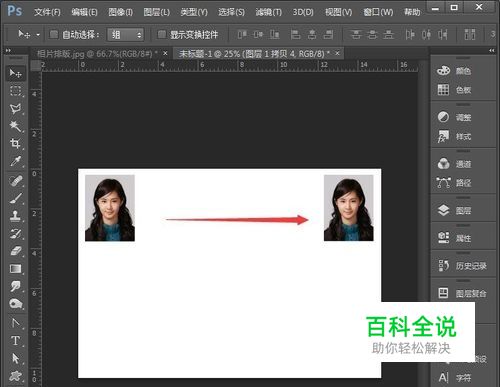Select the Eraser tool
The height and width of the screenshot is (387, 500).
tap(15, 251)
